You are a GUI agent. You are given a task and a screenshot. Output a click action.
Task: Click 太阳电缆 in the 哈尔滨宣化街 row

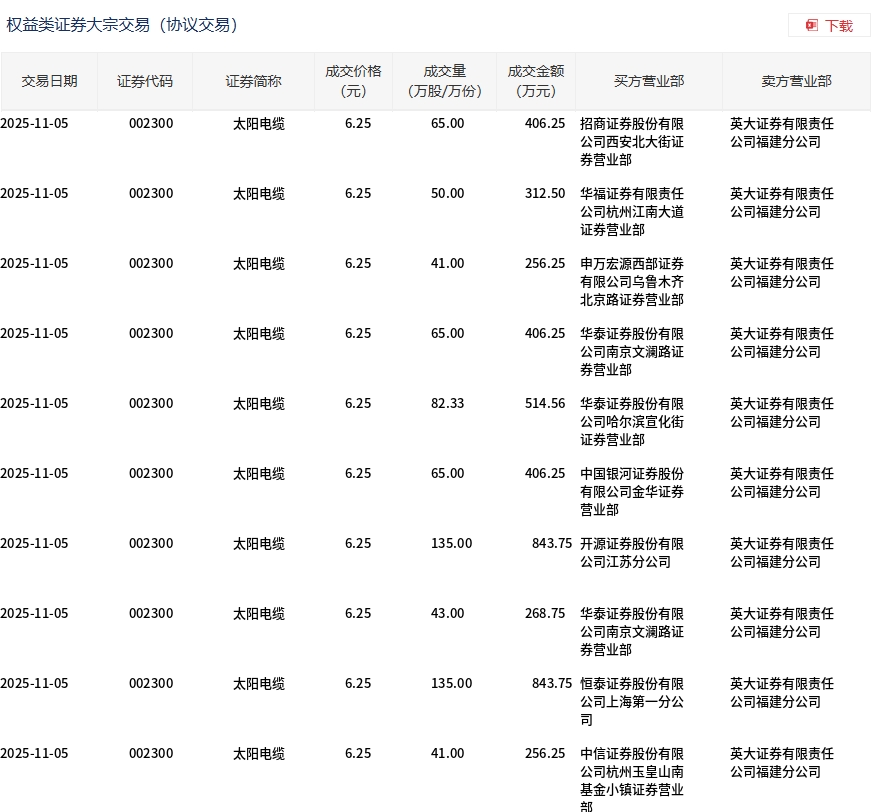259,403
